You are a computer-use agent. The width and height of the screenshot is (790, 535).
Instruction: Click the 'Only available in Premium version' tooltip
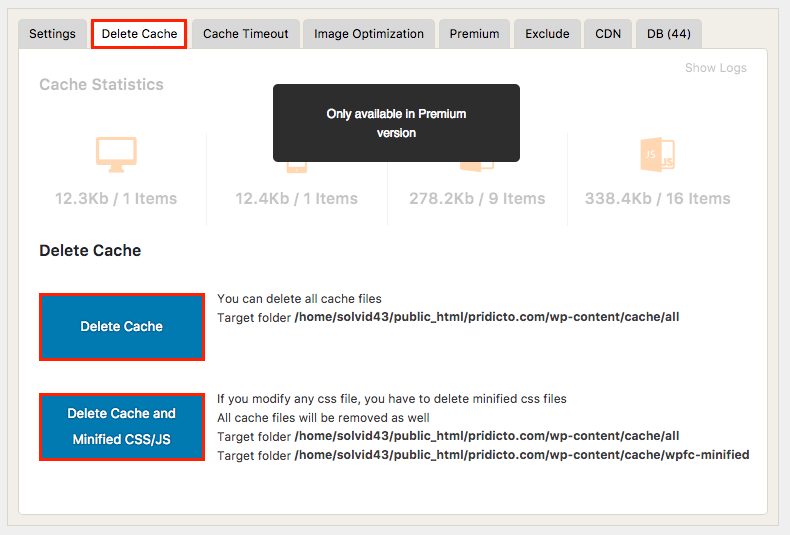click(x=396, y=123)
